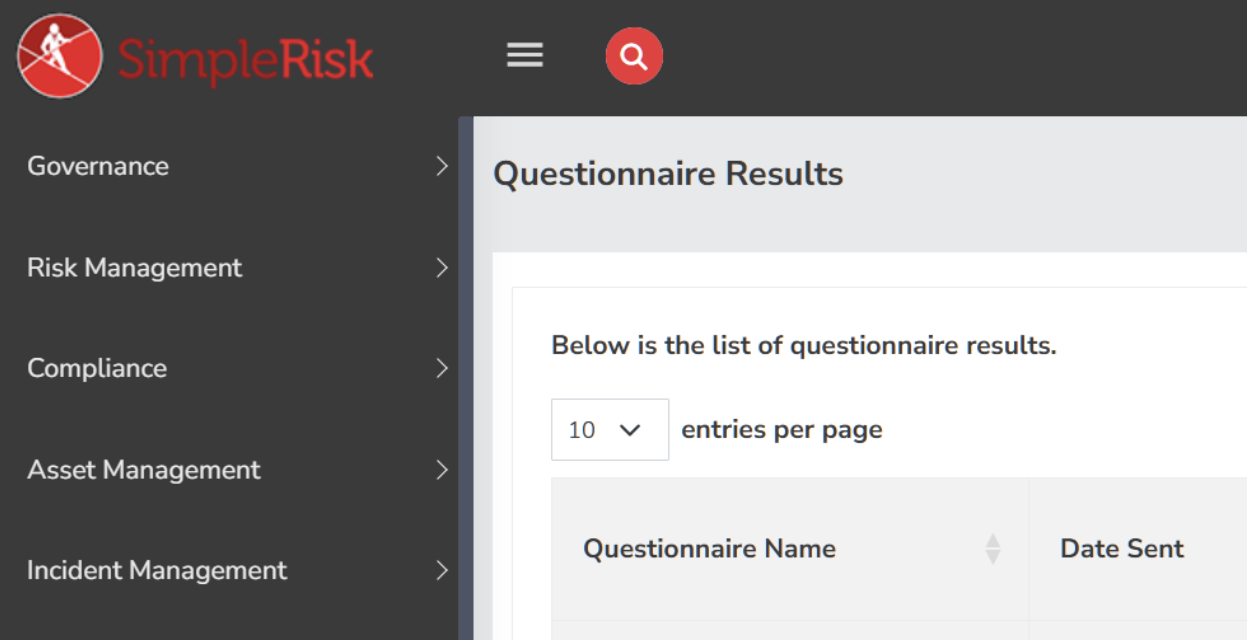This screenshot has height=642, width=1250.
Task: Select Governance in the sidebar
Action: [98, 167]
